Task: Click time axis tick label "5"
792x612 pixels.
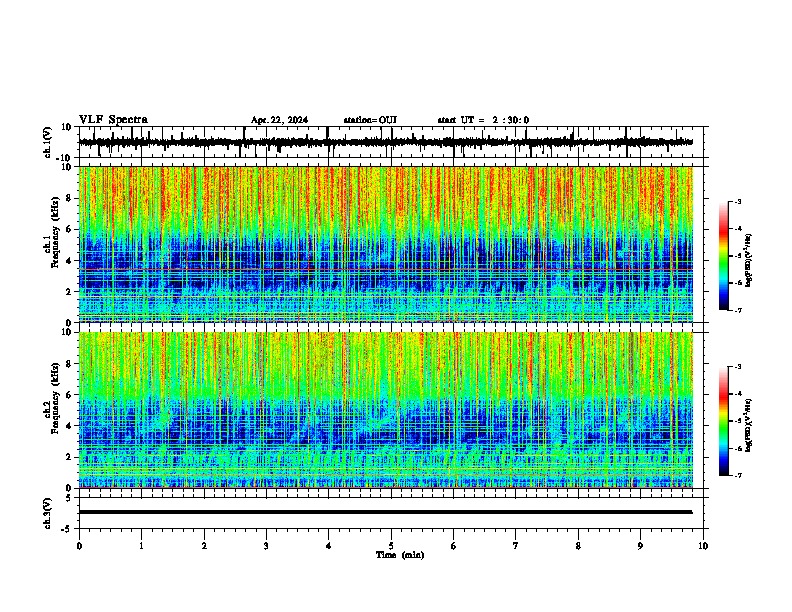Action: point(391,546)
